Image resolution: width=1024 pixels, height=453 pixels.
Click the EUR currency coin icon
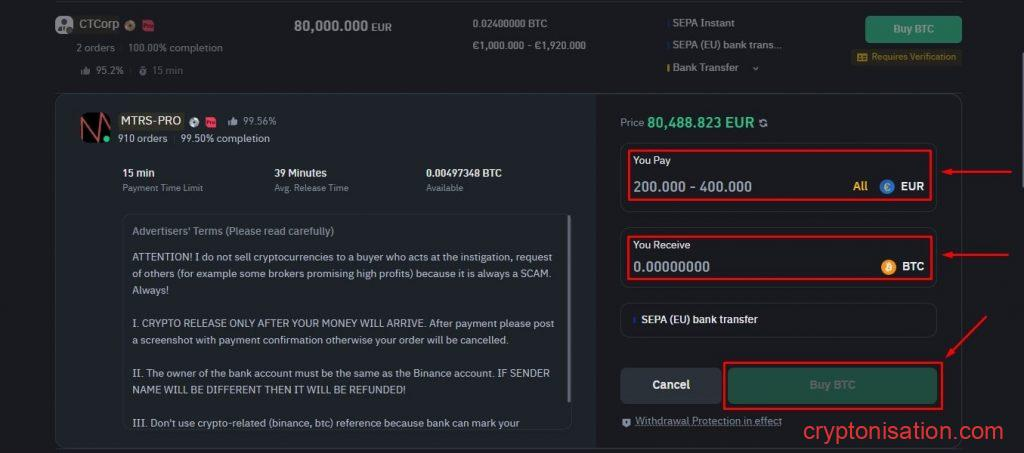click(887, 186)
